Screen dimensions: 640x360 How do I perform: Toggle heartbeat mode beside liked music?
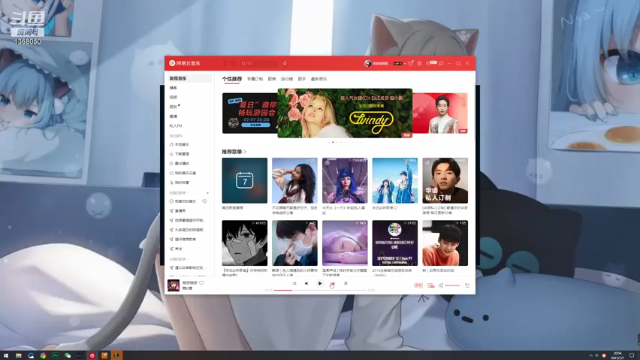pos(204,201)
